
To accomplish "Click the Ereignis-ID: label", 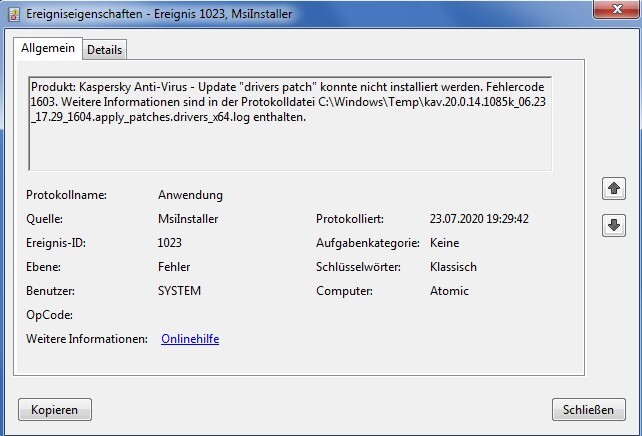I will point(56,243).
